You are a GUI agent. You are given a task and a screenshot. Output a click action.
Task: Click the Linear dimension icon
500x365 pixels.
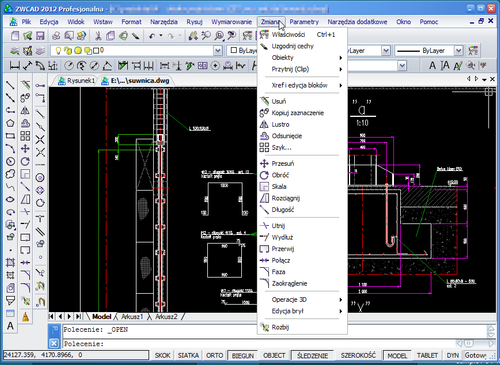[x=14, y=66]
